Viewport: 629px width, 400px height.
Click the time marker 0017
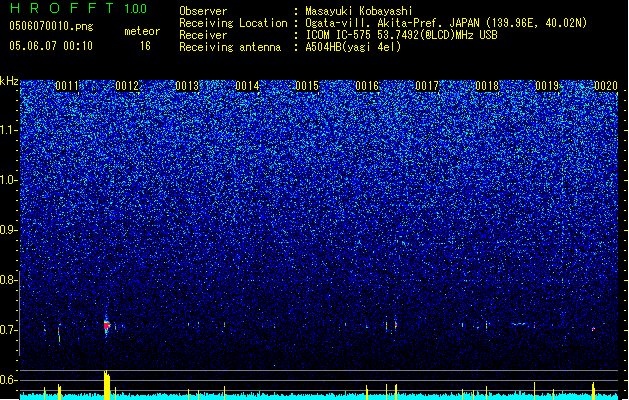(427, 86)
